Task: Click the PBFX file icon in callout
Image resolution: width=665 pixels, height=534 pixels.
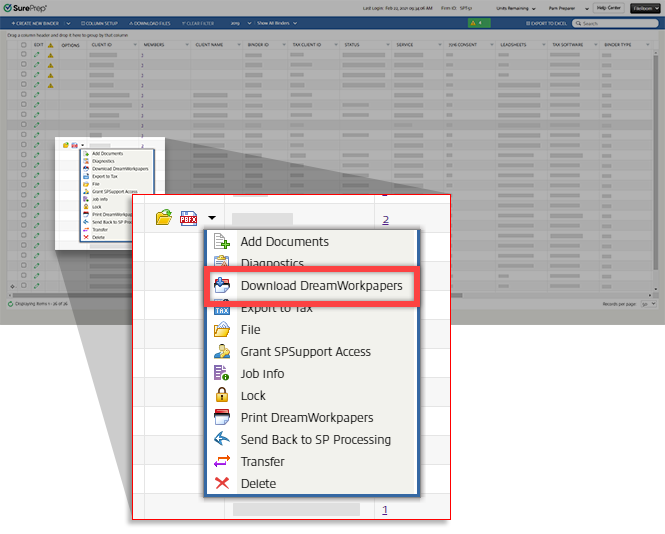Action: coord(188,218)
